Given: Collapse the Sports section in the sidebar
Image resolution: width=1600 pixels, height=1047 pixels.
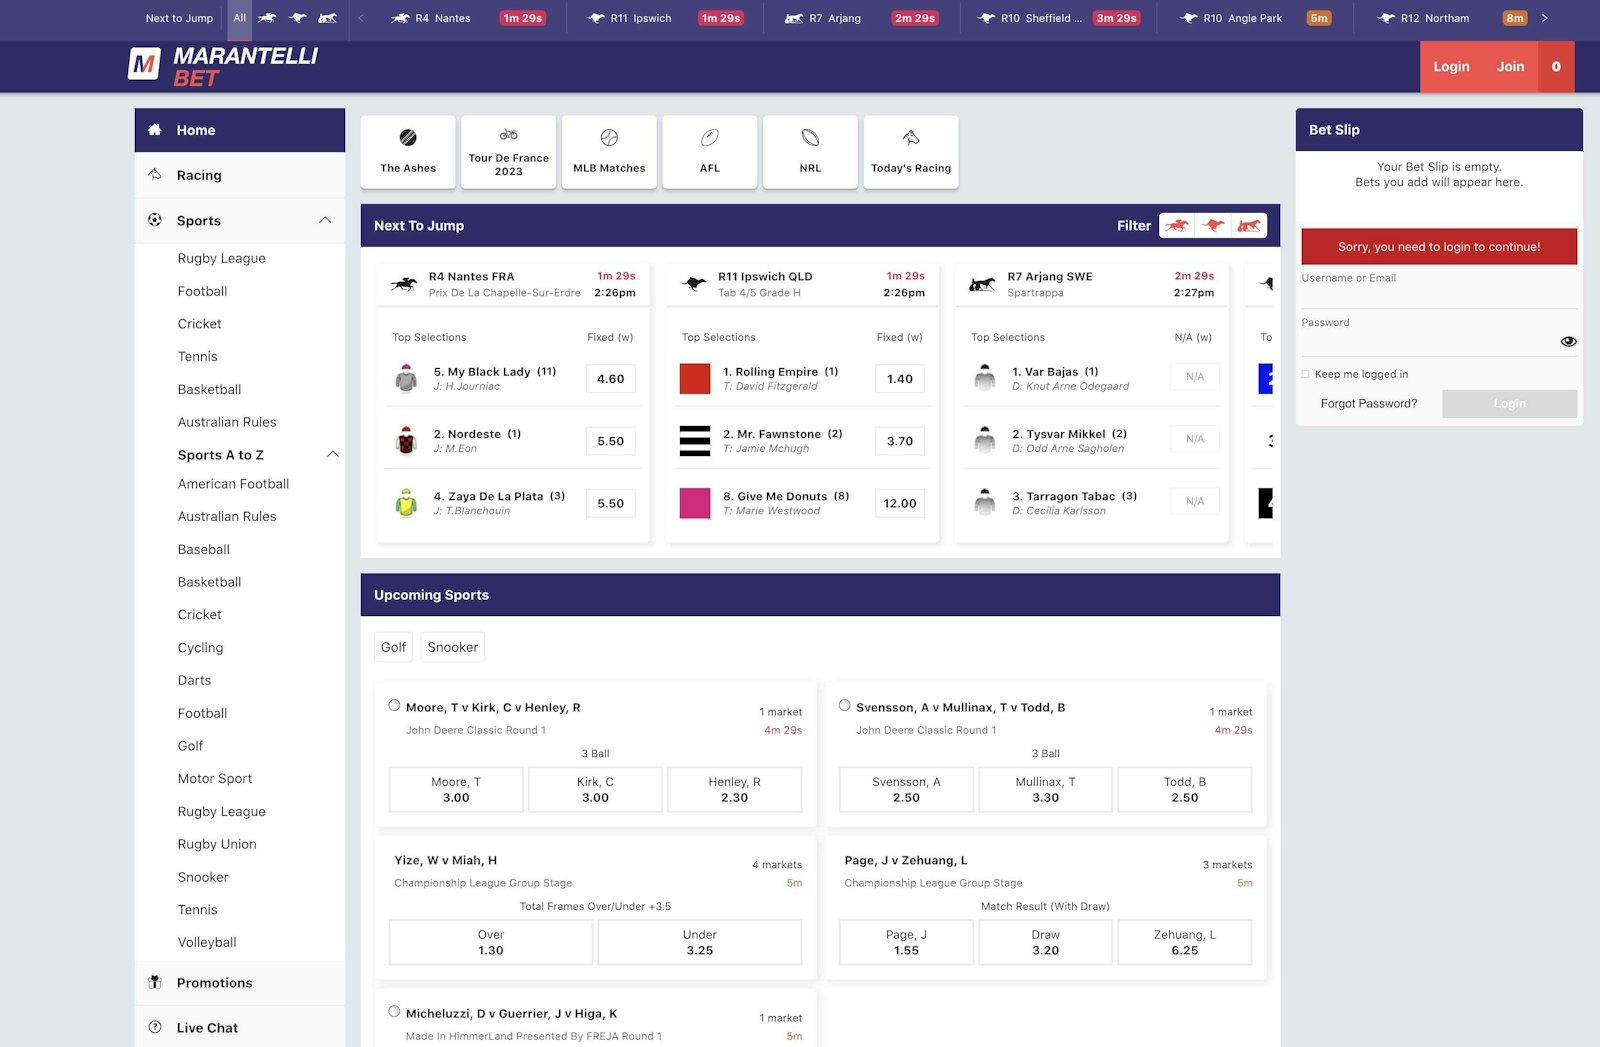Looking at the screenshot, I should (325, 220).
